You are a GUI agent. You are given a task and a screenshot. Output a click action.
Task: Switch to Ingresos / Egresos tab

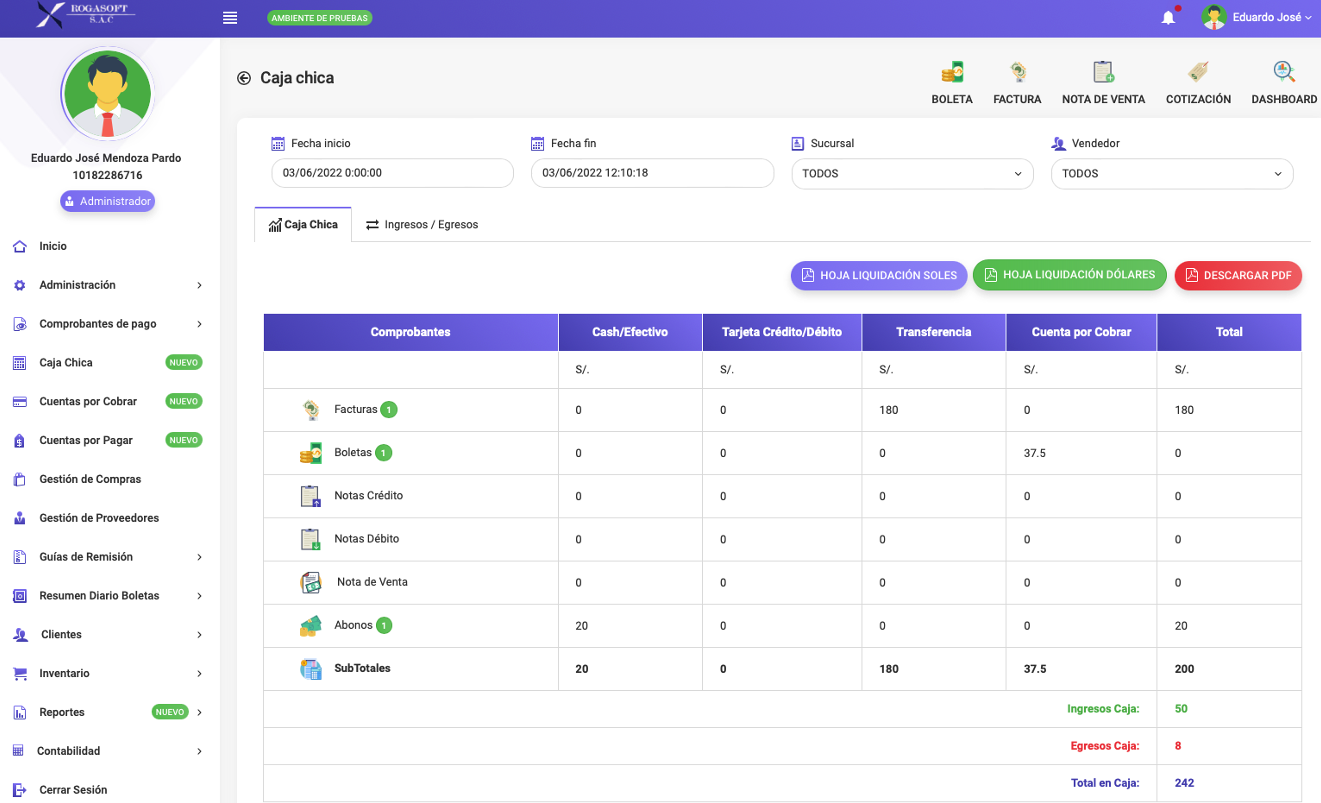click(422, 225)
